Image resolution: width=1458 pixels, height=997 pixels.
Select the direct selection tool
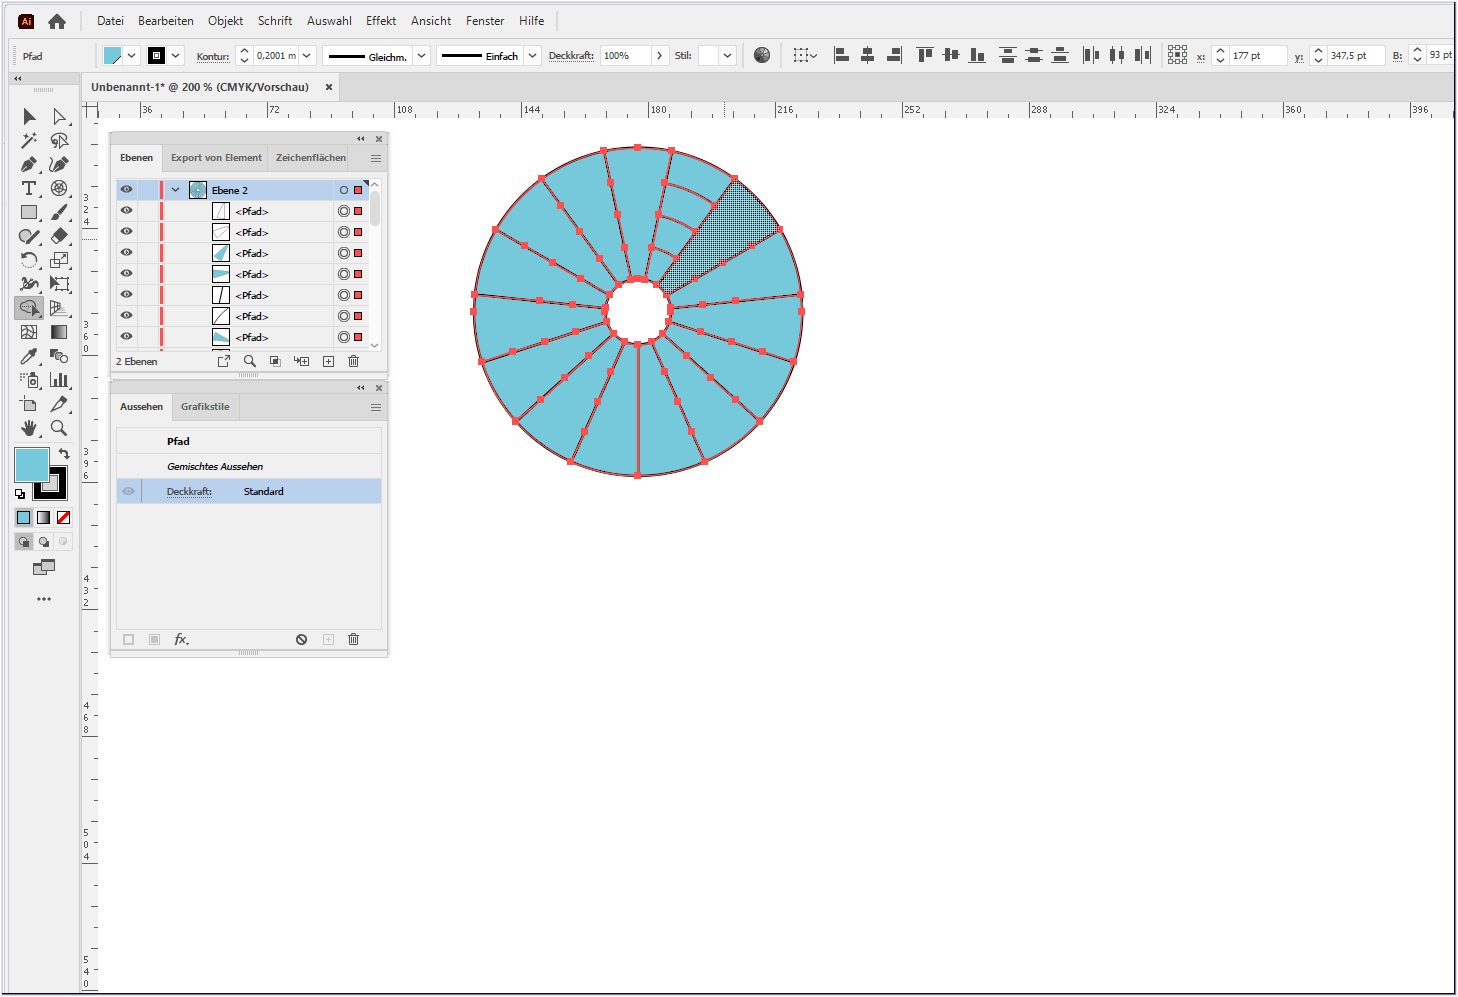(x=59, y=116)
